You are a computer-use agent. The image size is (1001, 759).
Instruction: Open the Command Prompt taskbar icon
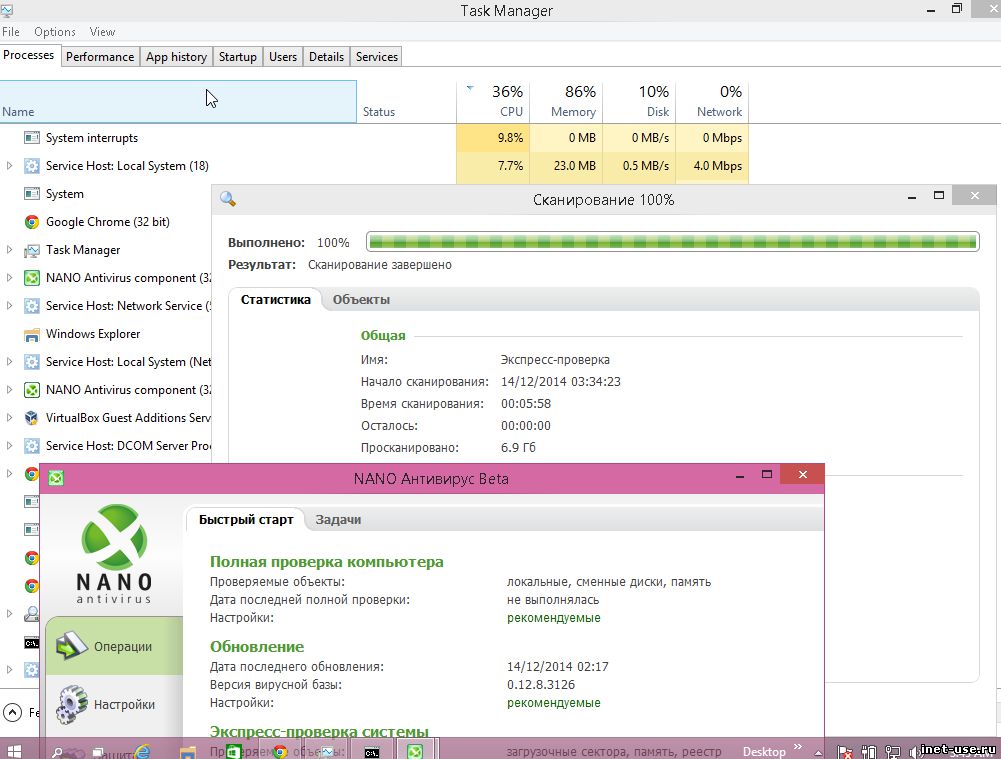click(x=372, y=752)
